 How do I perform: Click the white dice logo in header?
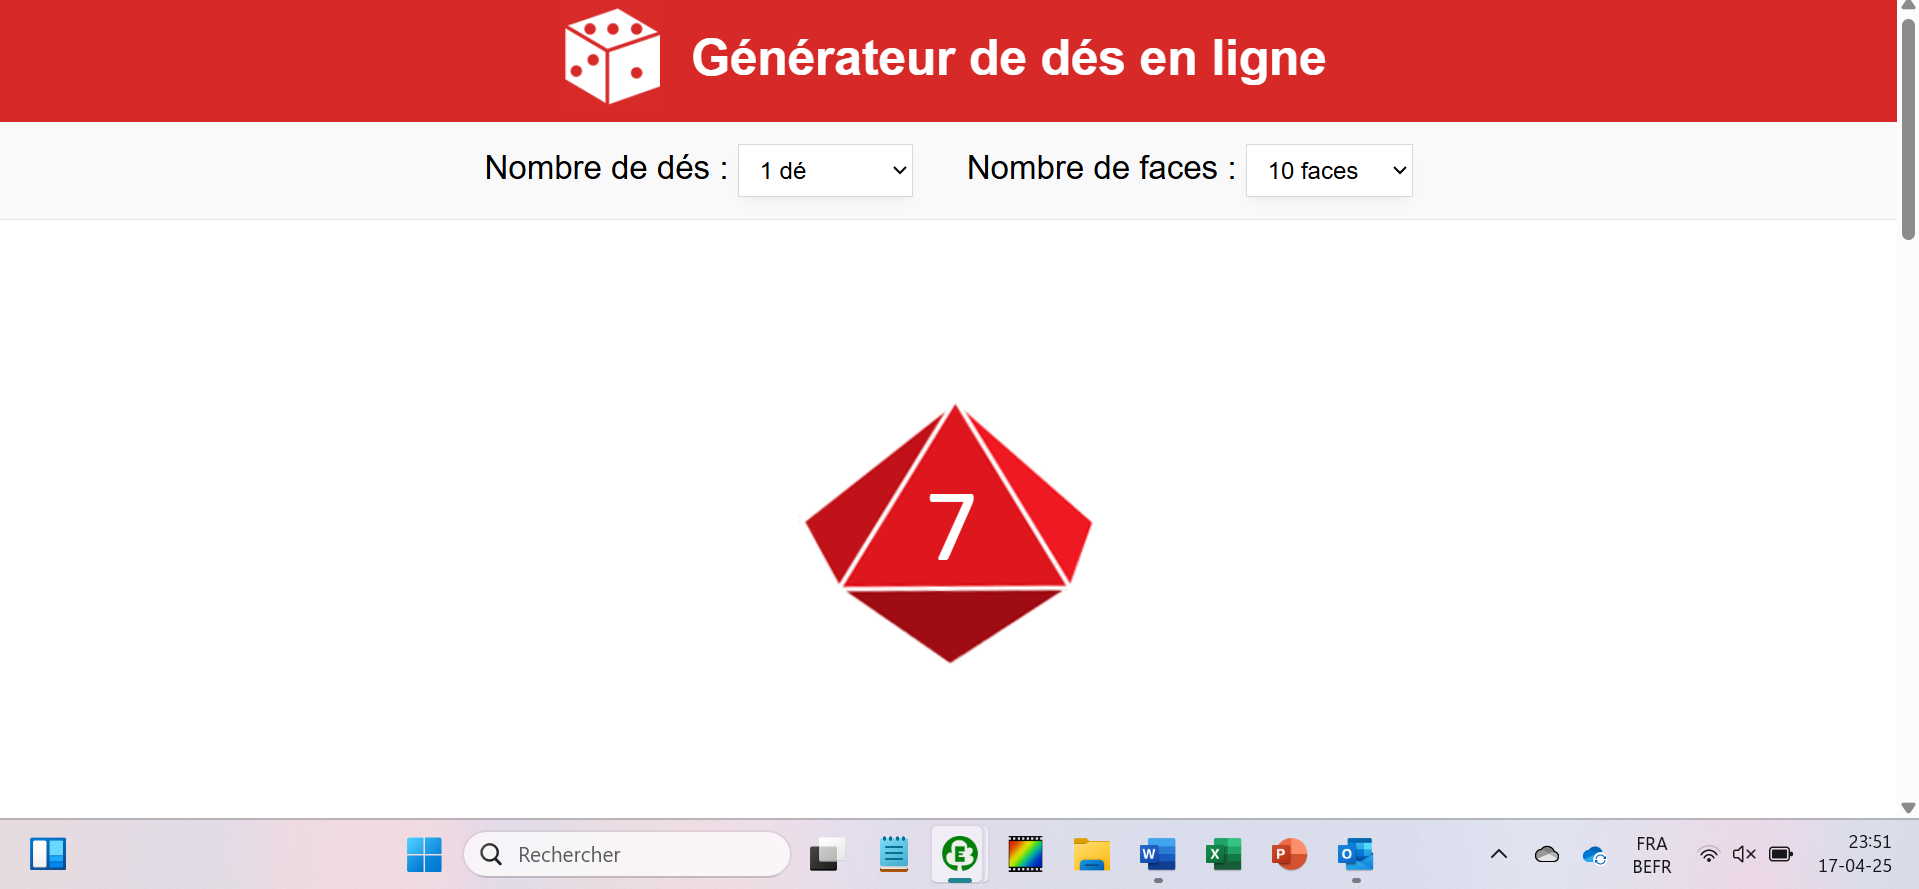pos(612,56)
